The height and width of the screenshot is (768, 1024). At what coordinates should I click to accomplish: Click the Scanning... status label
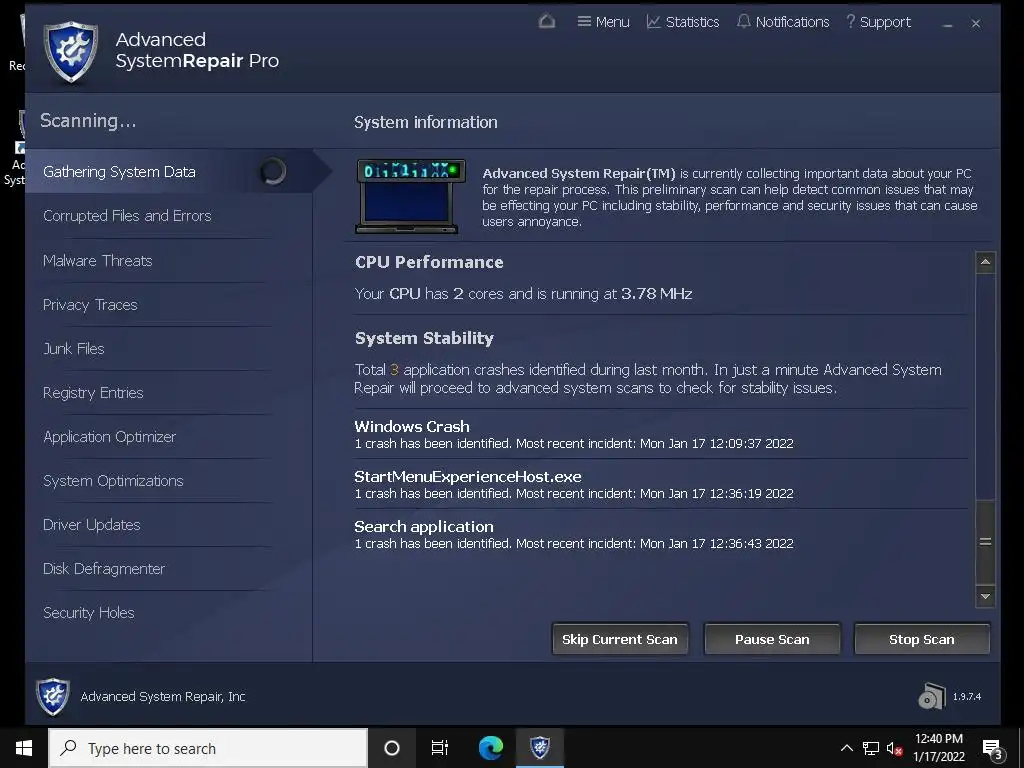pos(88,121)
